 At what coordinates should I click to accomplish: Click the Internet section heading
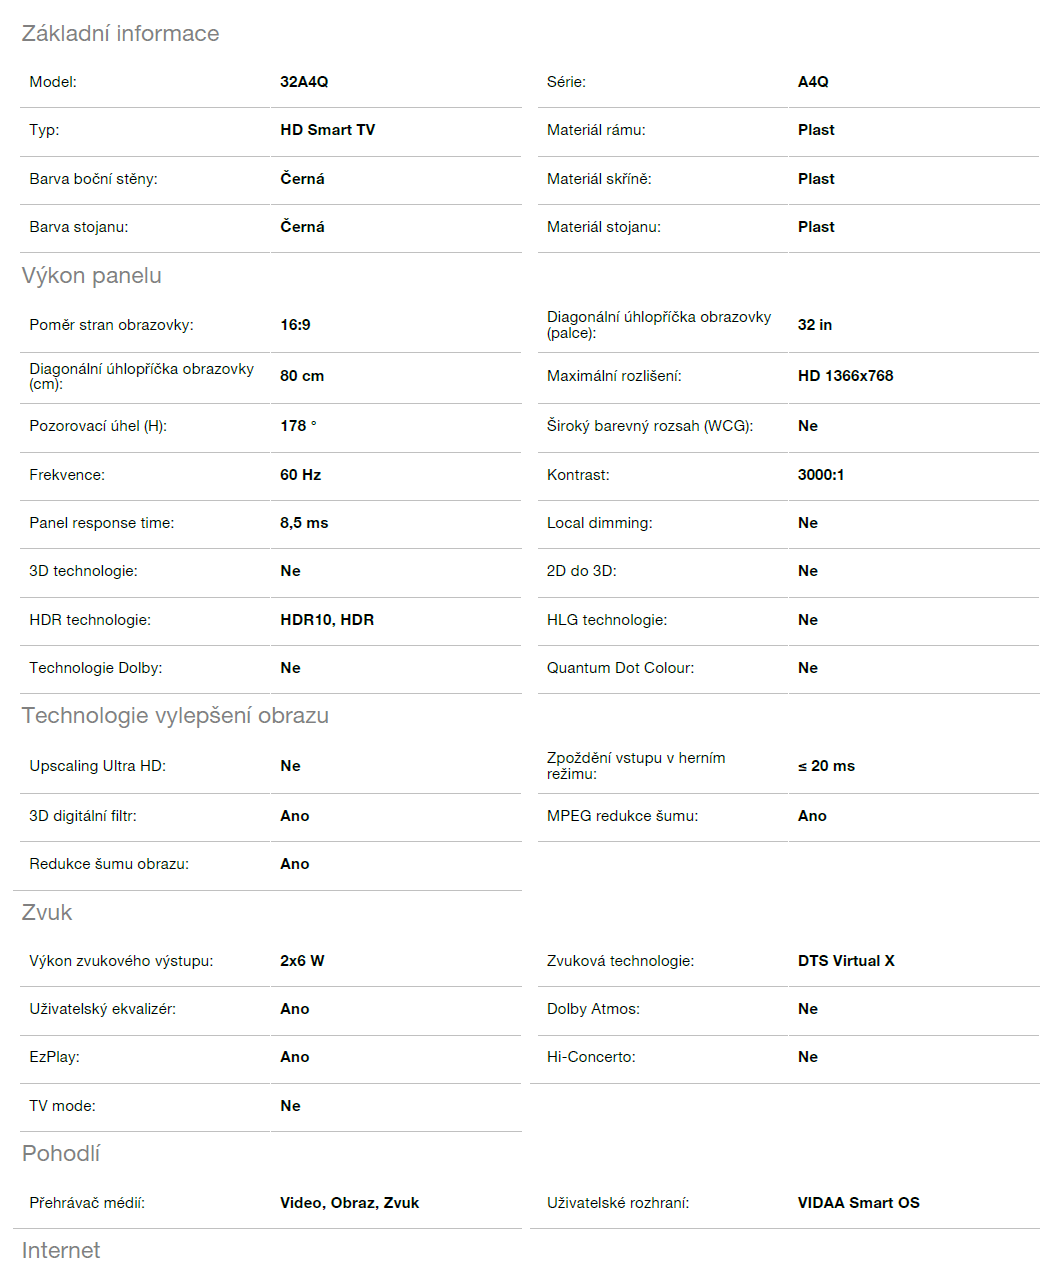click(61, 1251)
